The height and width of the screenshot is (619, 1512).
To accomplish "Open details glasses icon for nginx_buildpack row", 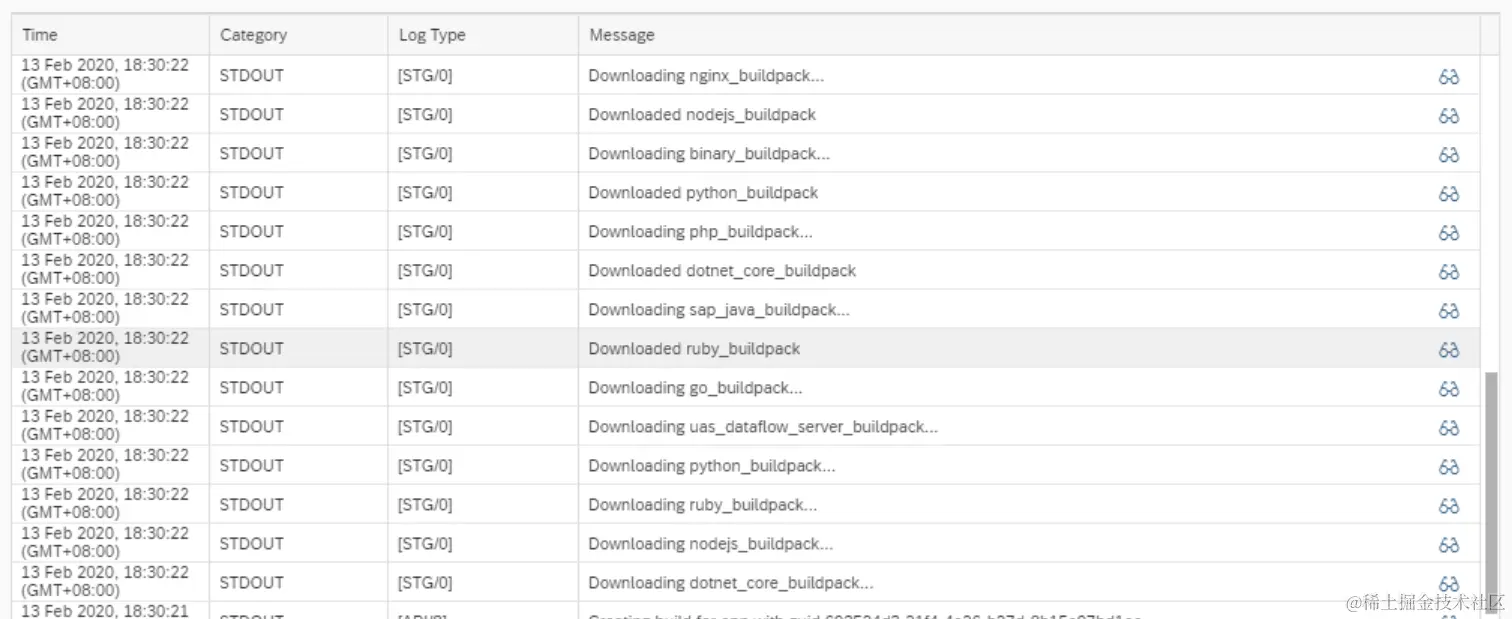I will (x=1449, y=77).
